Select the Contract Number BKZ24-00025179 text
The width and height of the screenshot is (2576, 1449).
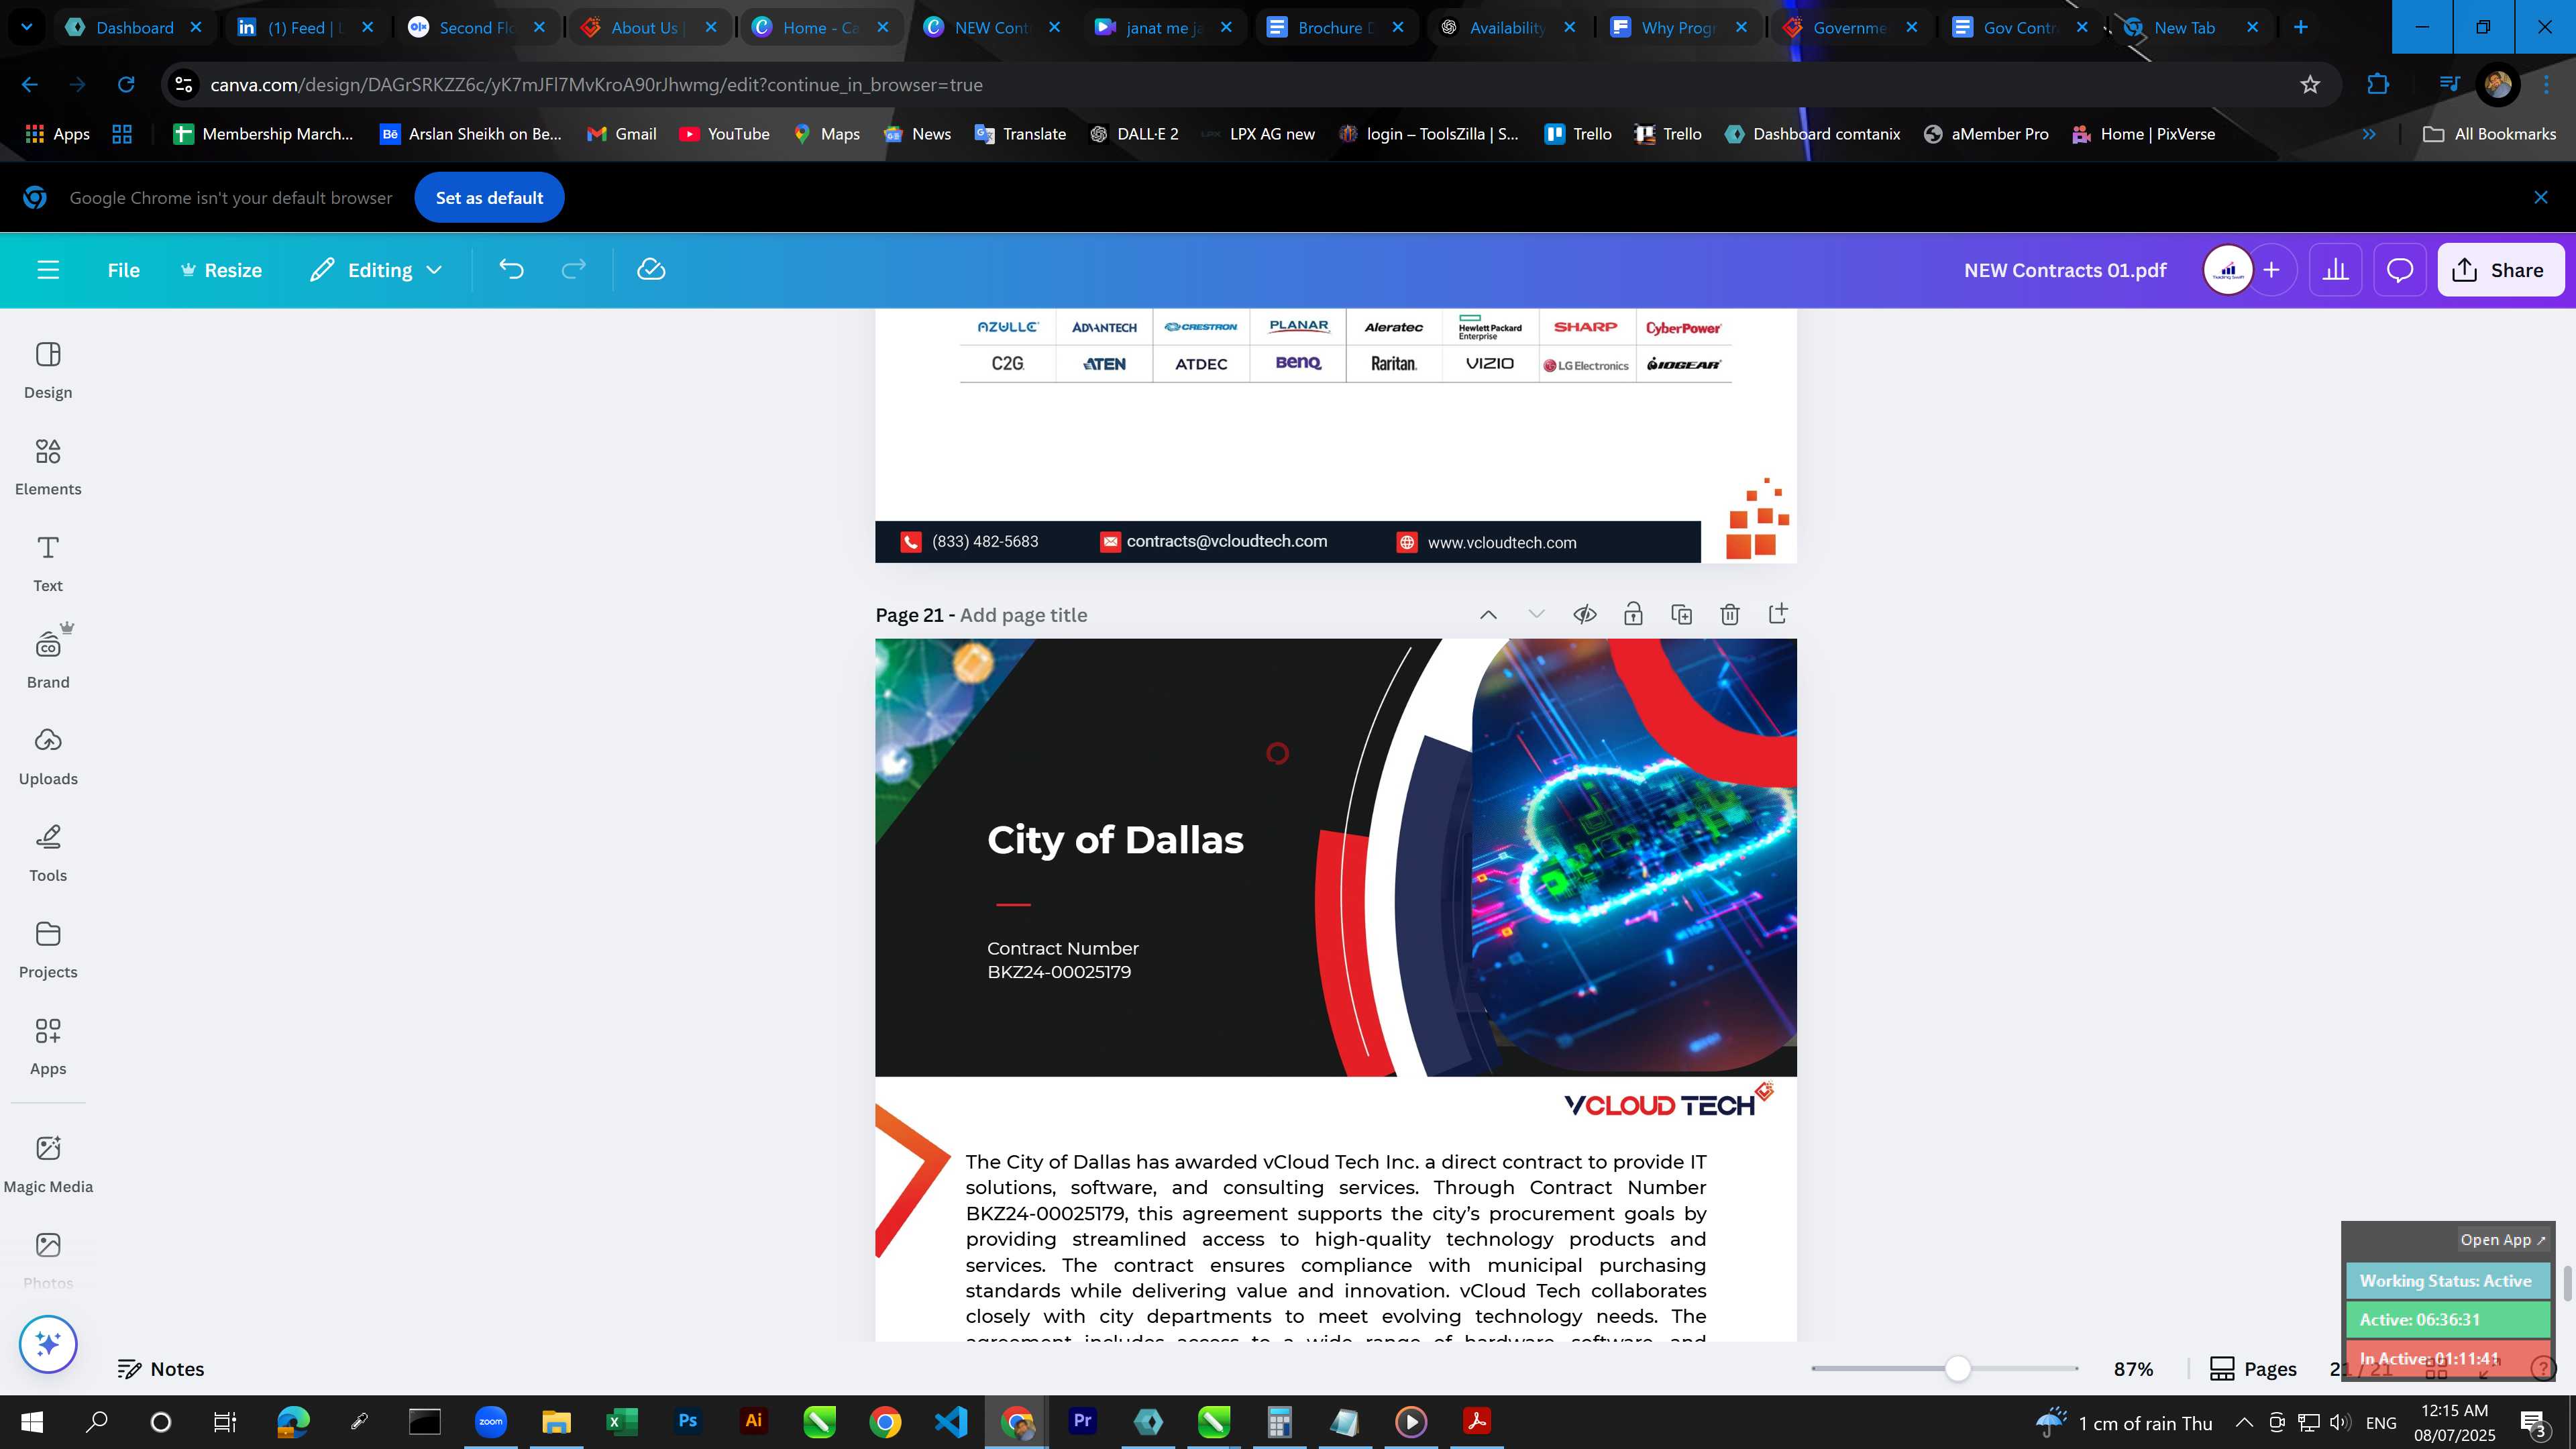coord(1062,960)
